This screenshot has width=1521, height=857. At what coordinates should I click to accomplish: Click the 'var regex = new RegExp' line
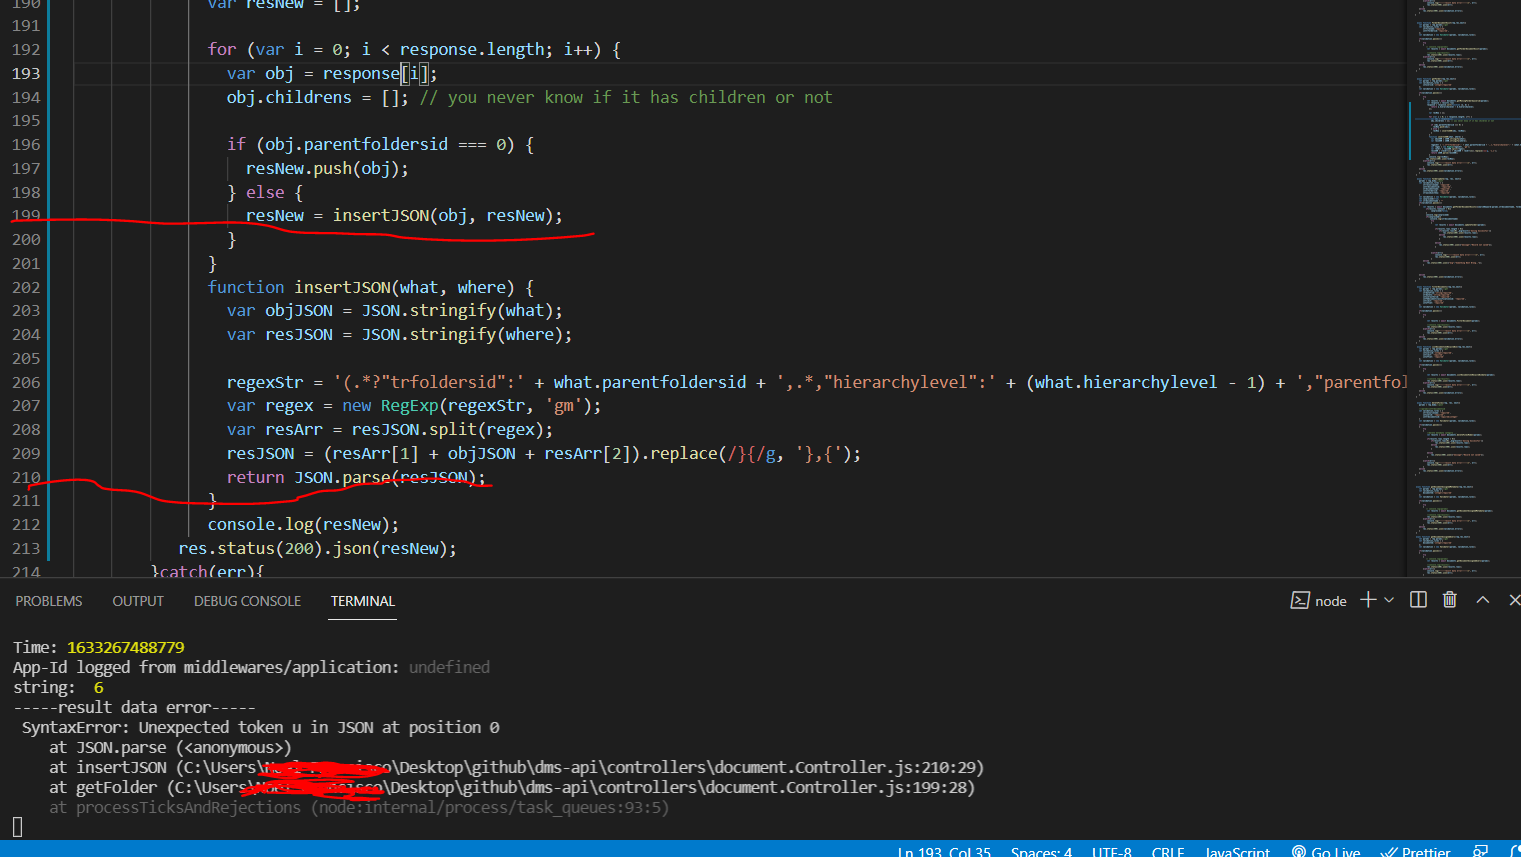[414, 405]
